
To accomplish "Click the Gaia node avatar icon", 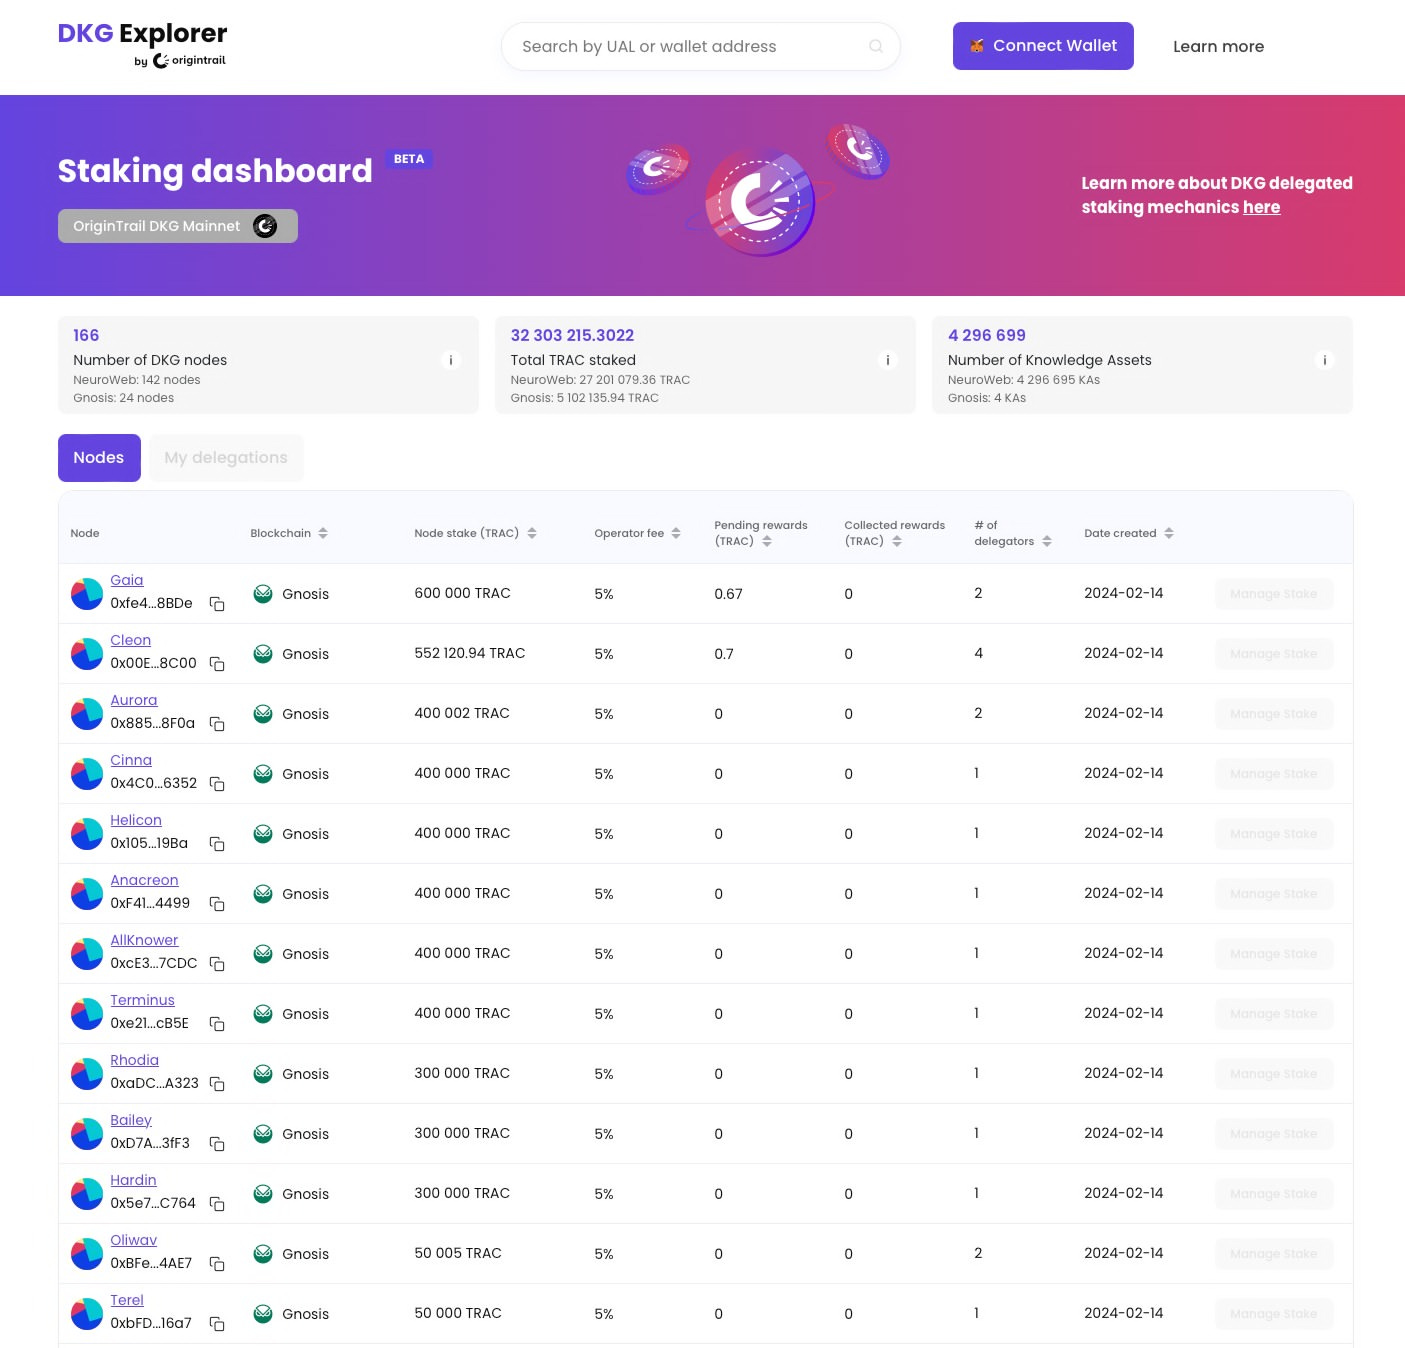I will [87, 594].
